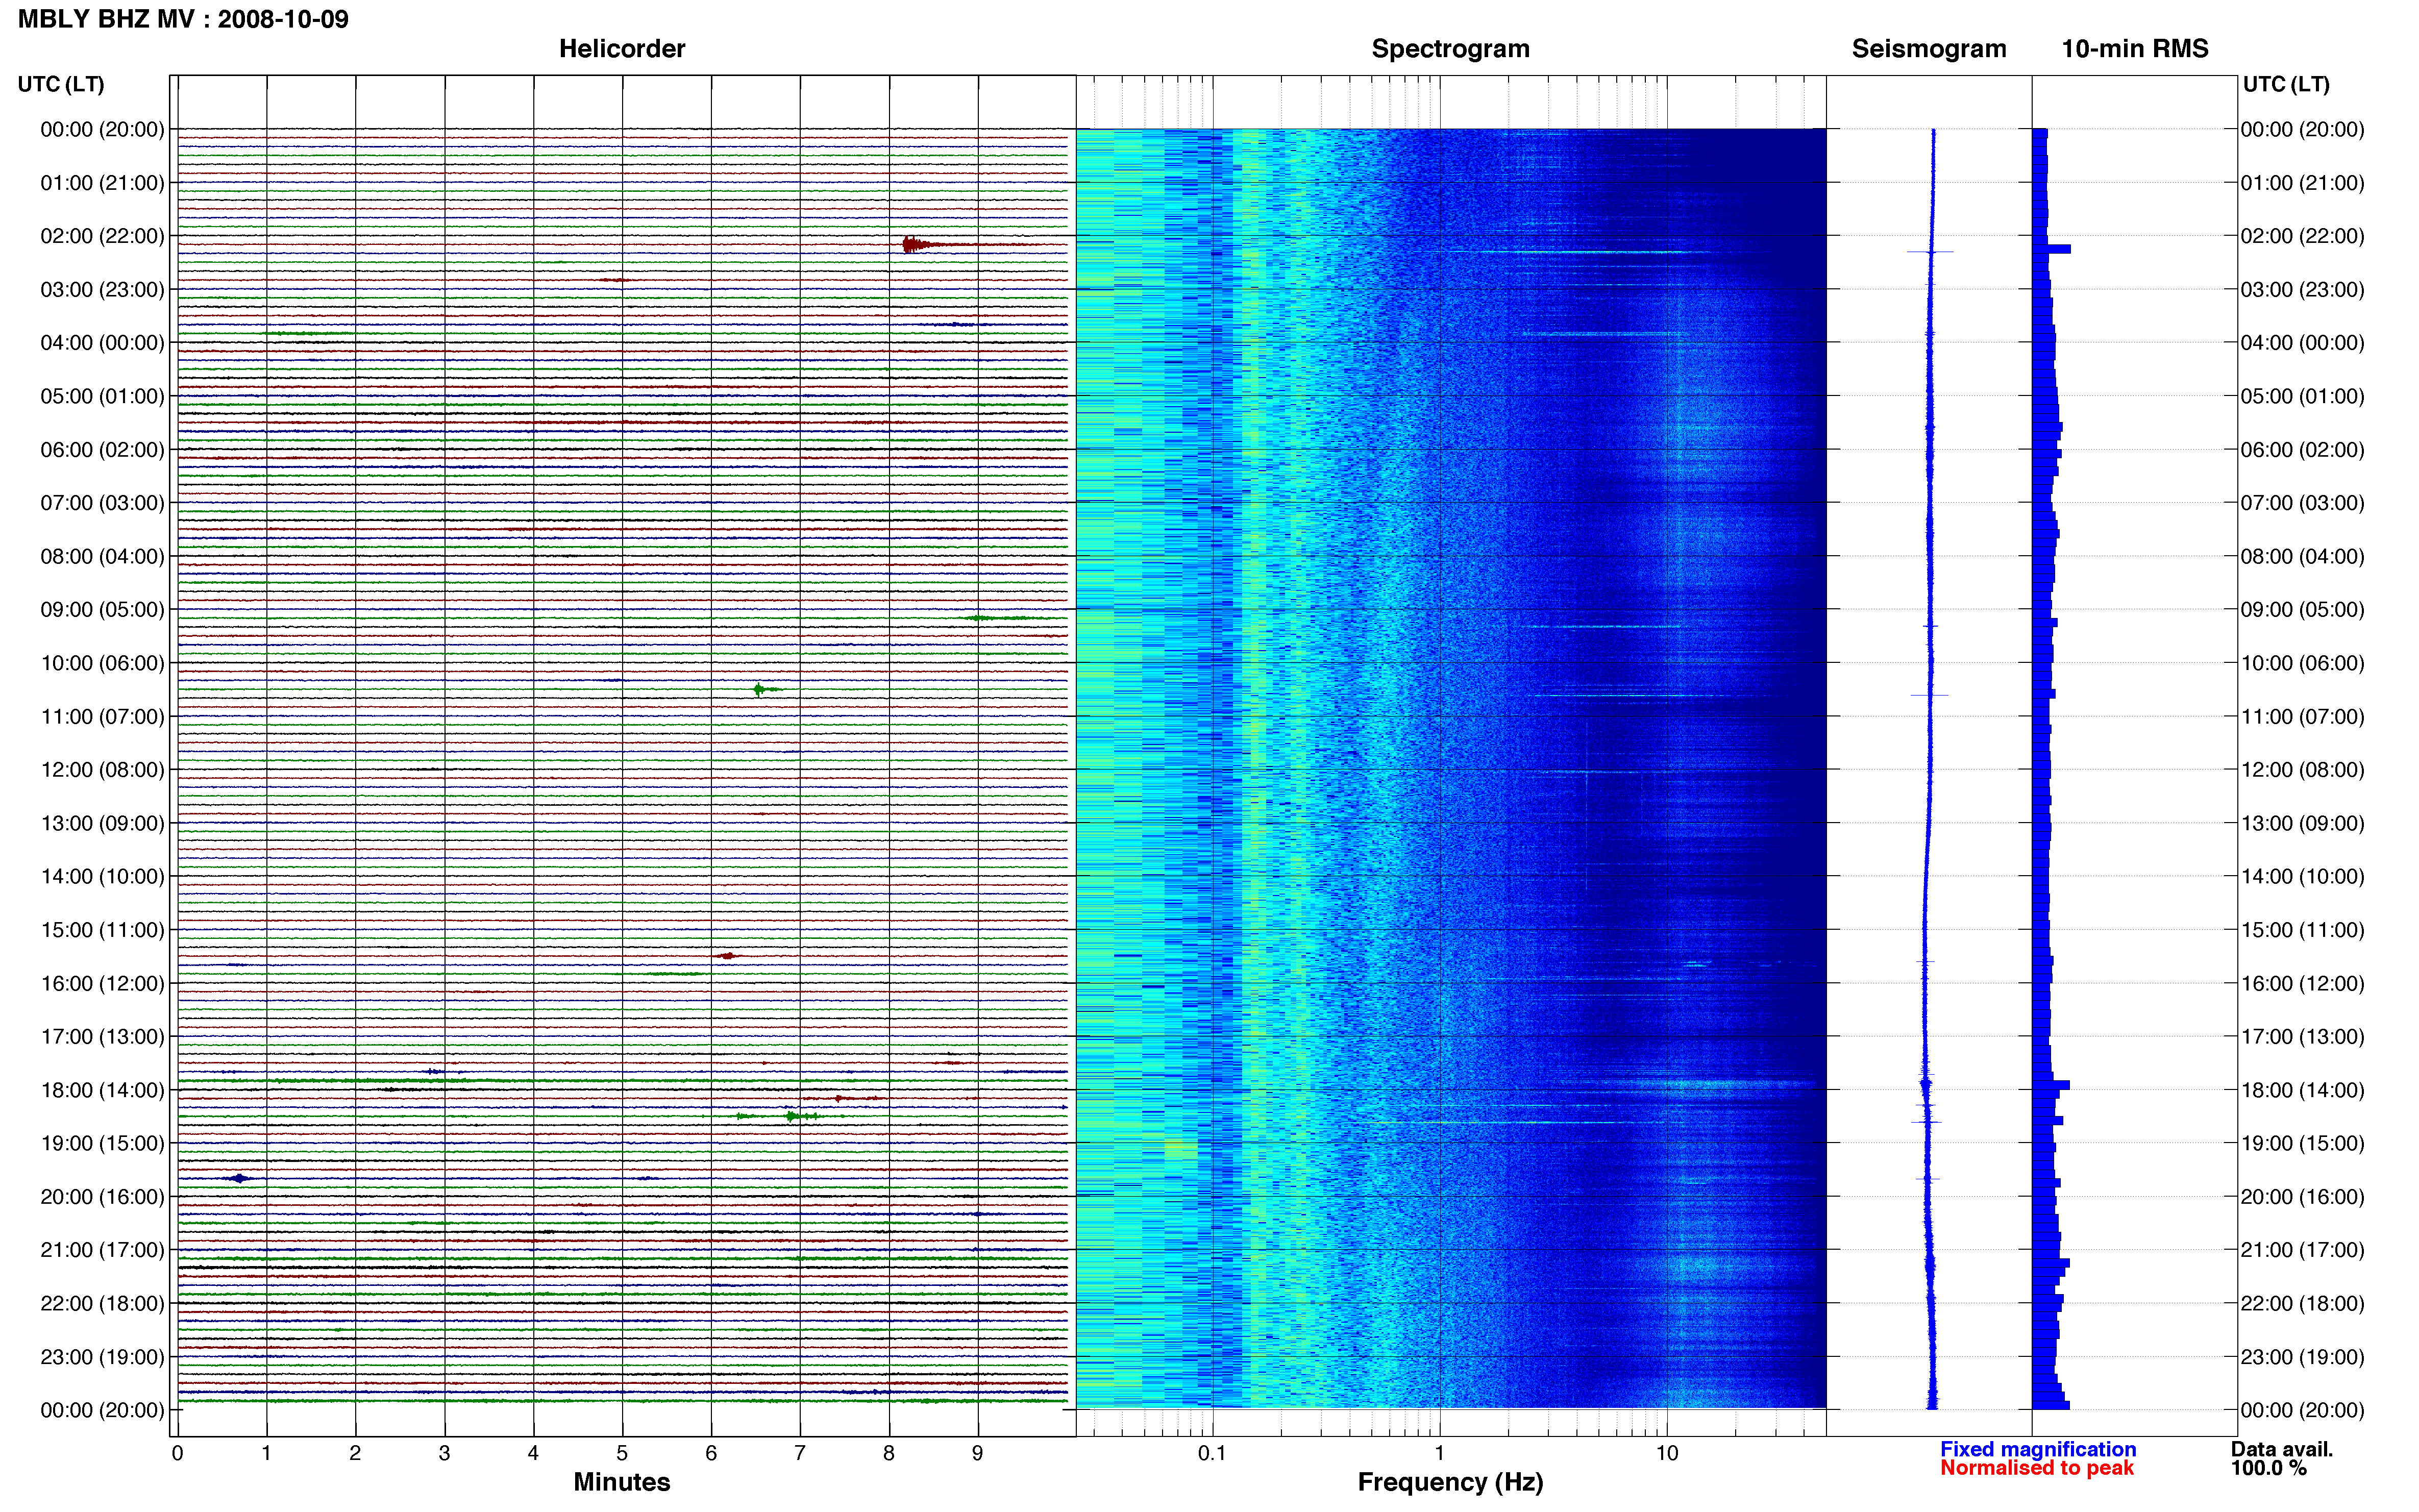Viewport: 2419px width, 1512px height.
Task: Click the 'Frequency (Hz)' x-axis label
Action: (1450, 1482)
